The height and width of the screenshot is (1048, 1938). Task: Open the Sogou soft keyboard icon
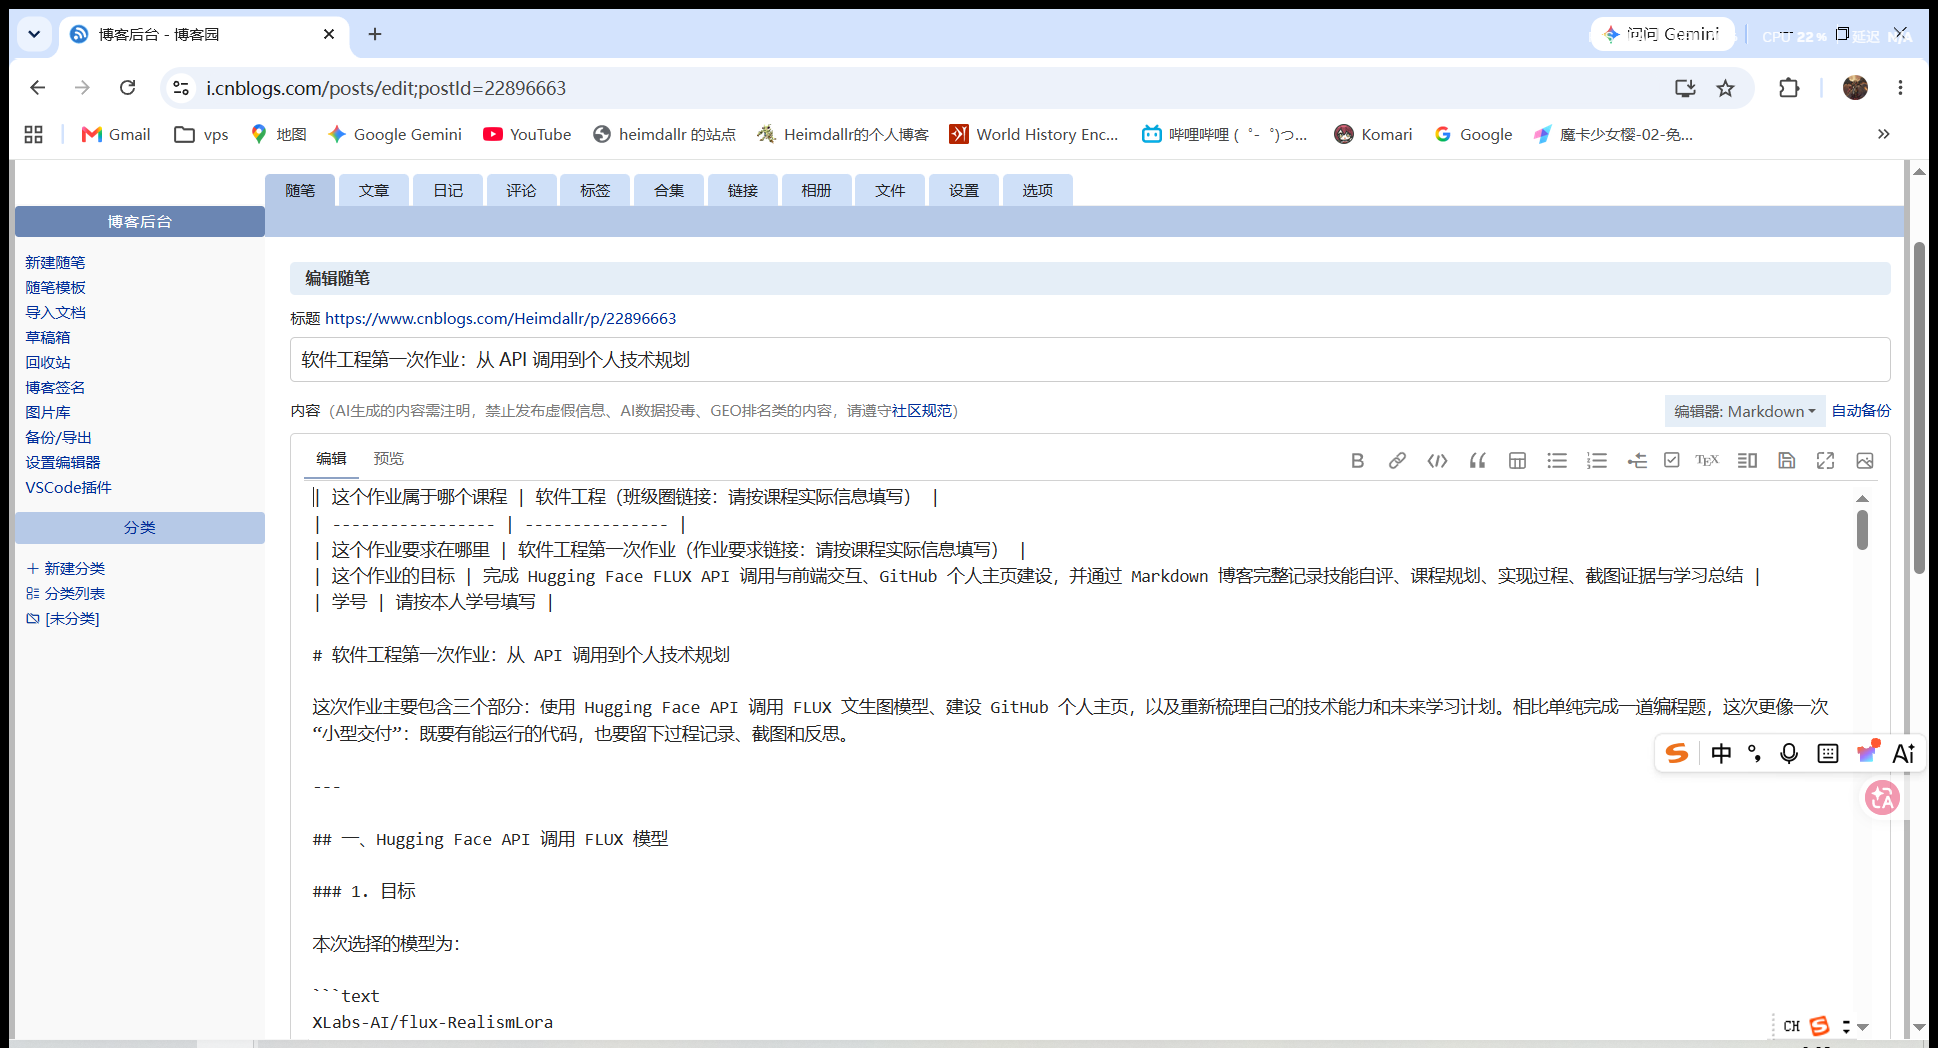point(1828,753)
